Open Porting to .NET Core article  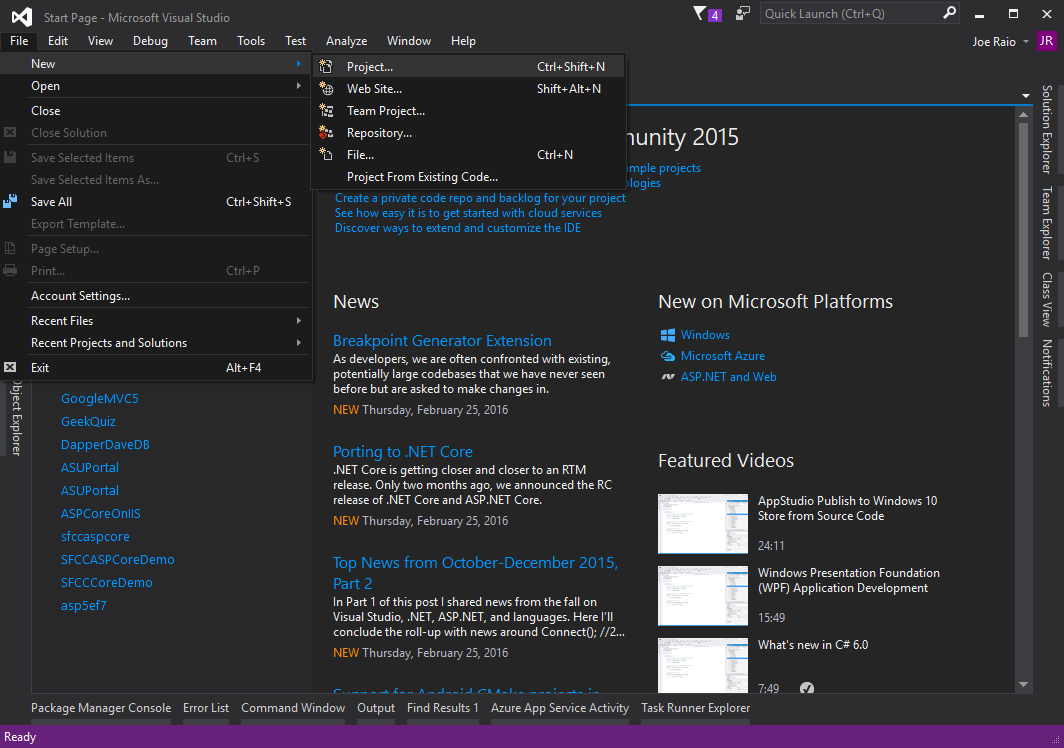click(402, 451)
